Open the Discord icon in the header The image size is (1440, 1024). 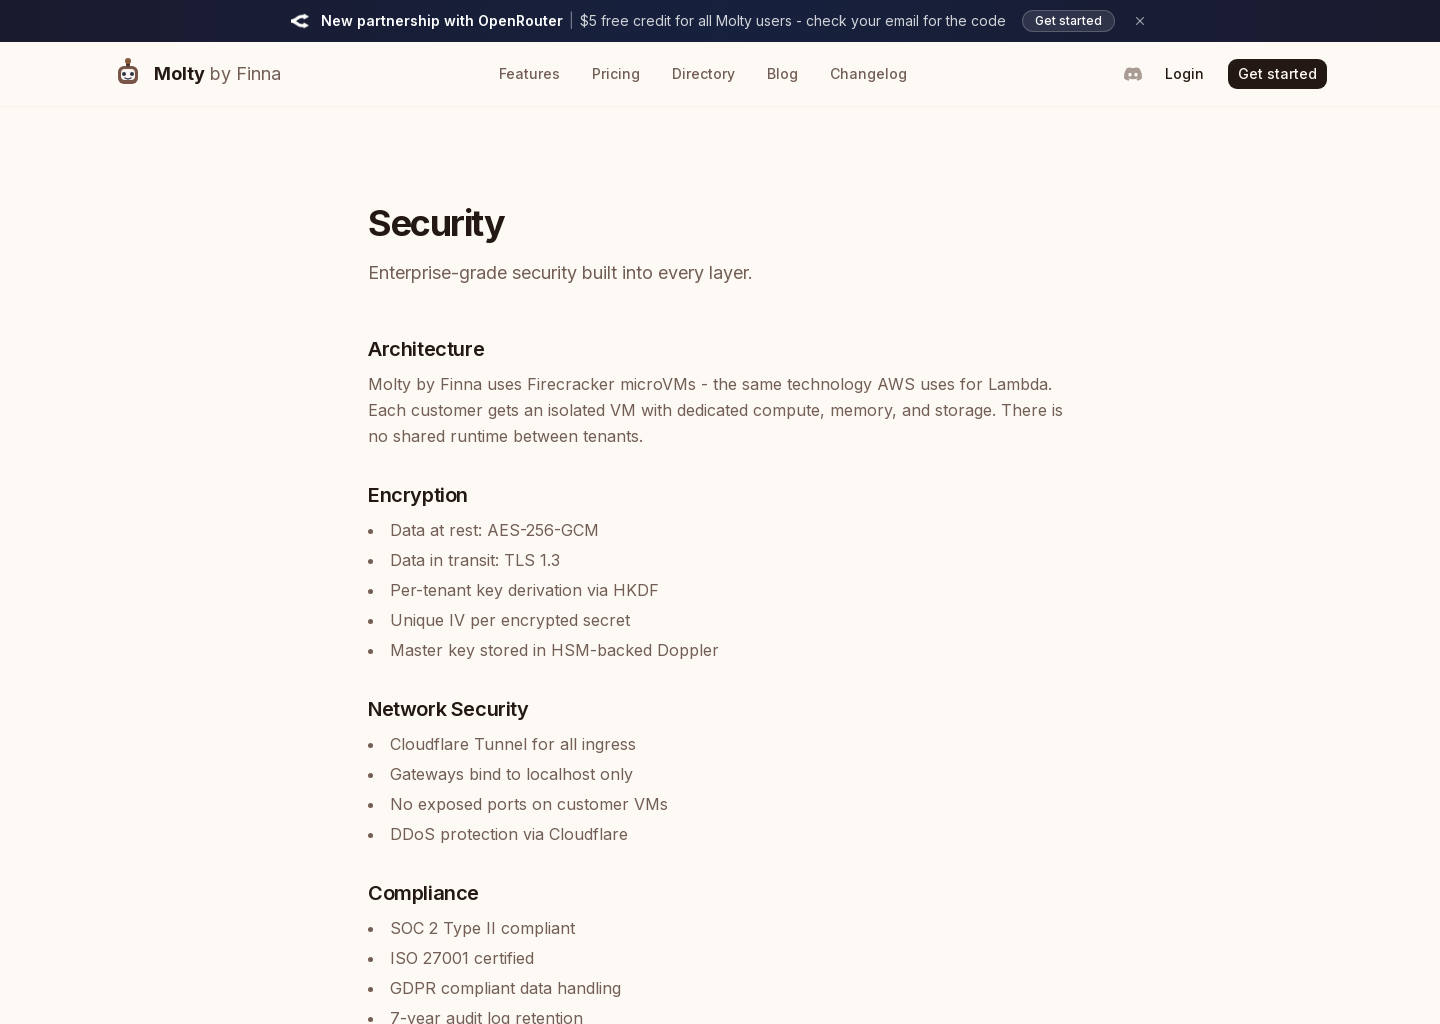click(1133, 74)
